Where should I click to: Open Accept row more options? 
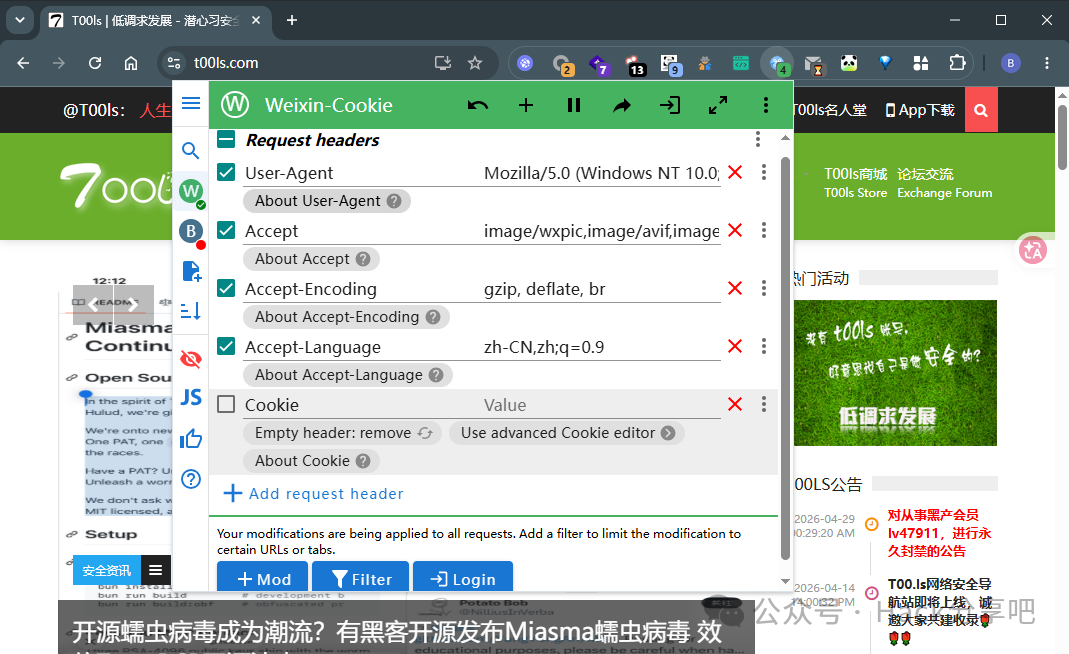(764, 230)
